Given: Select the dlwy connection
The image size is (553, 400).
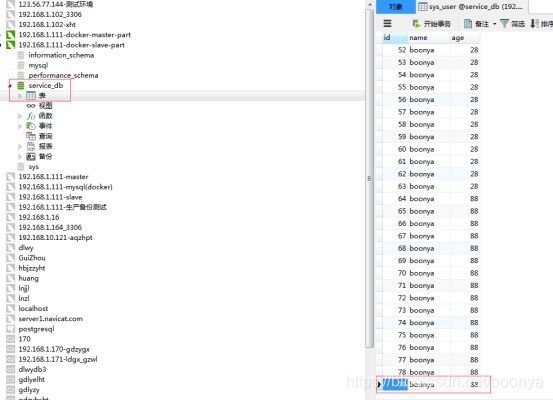Looking at the screenshot, I should [26, 248].
